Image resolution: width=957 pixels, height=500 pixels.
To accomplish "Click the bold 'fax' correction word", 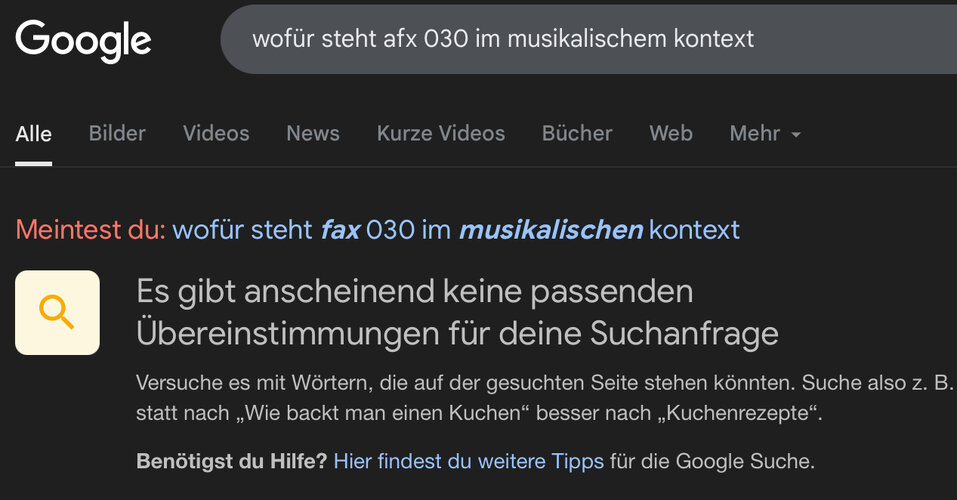I will tap(340, 230).
